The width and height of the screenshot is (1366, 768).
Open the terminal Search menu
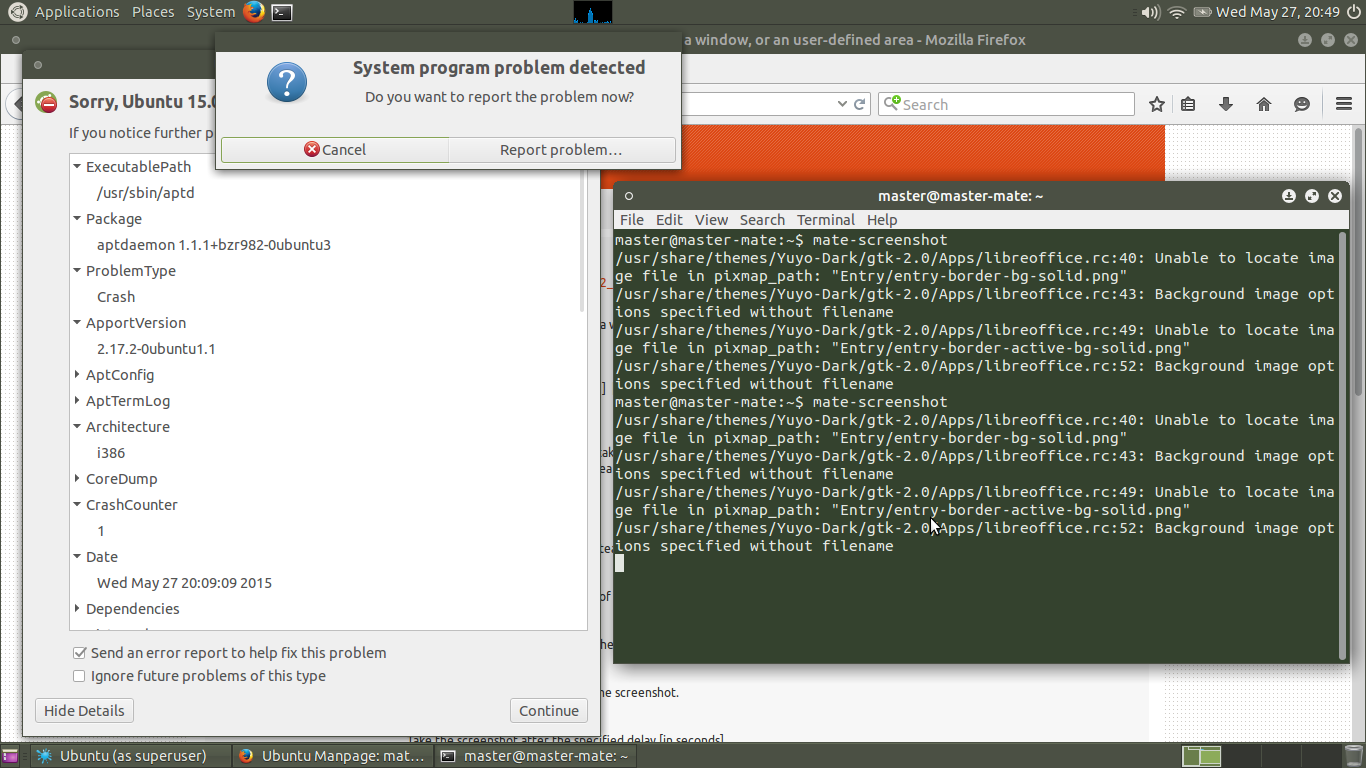click(762, 220)
